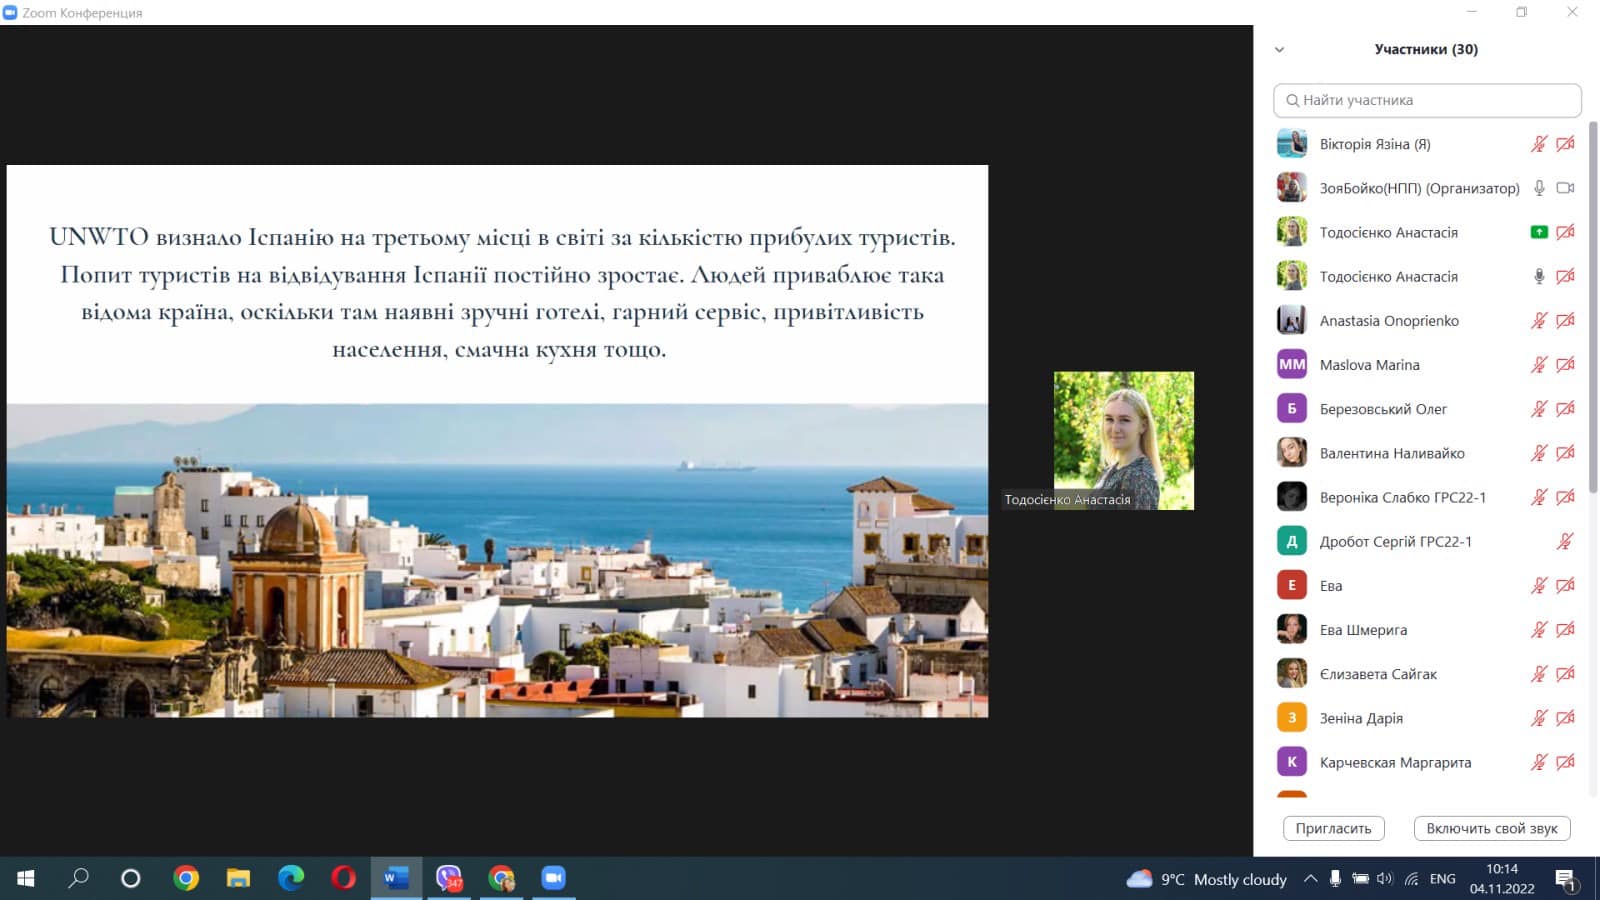Select participant Єлизавета Сайгак
The image size is (1600, 900).
click(1427, 674)
